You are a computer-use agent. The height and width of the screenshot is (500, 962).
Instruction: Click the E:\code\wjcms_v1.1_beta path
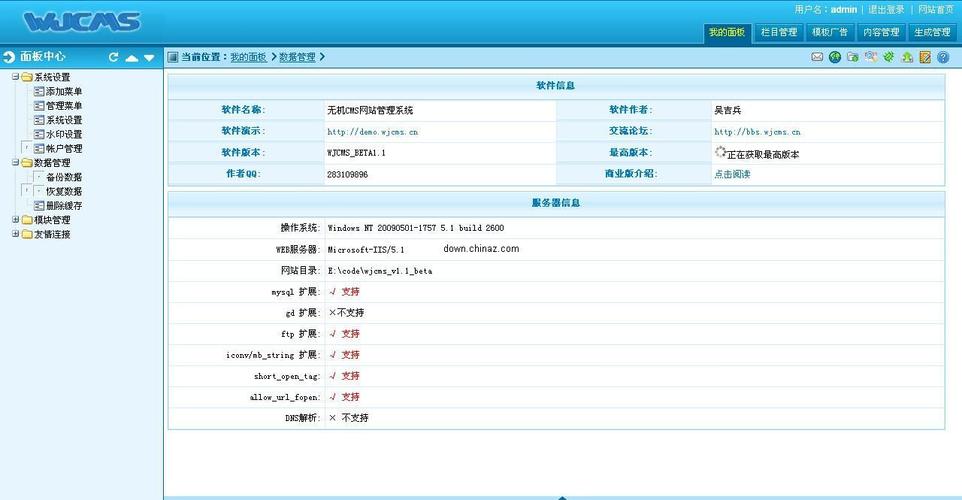coord(380,271)
